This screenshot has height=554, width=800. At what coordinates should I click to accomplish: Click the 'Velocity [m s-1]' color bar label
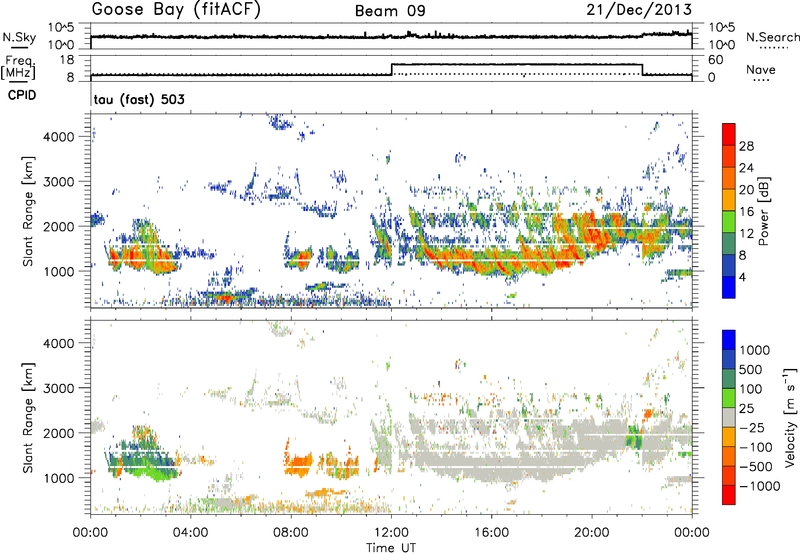pos(790,417)
